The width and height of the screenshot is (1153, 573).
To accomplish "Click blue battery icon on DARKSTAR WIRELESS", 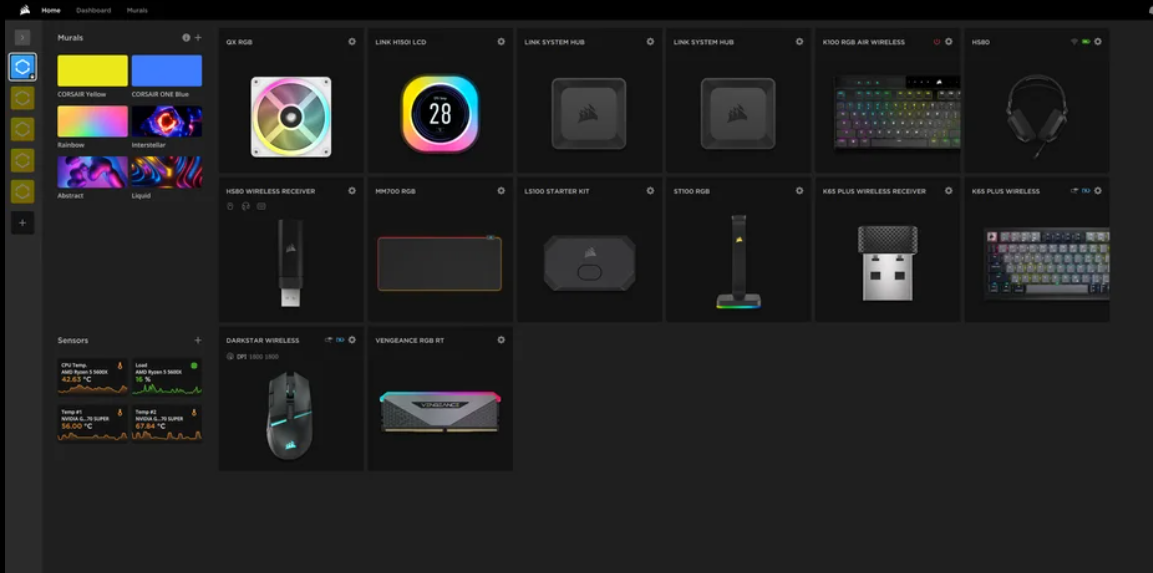I will (x=340, y=341).
